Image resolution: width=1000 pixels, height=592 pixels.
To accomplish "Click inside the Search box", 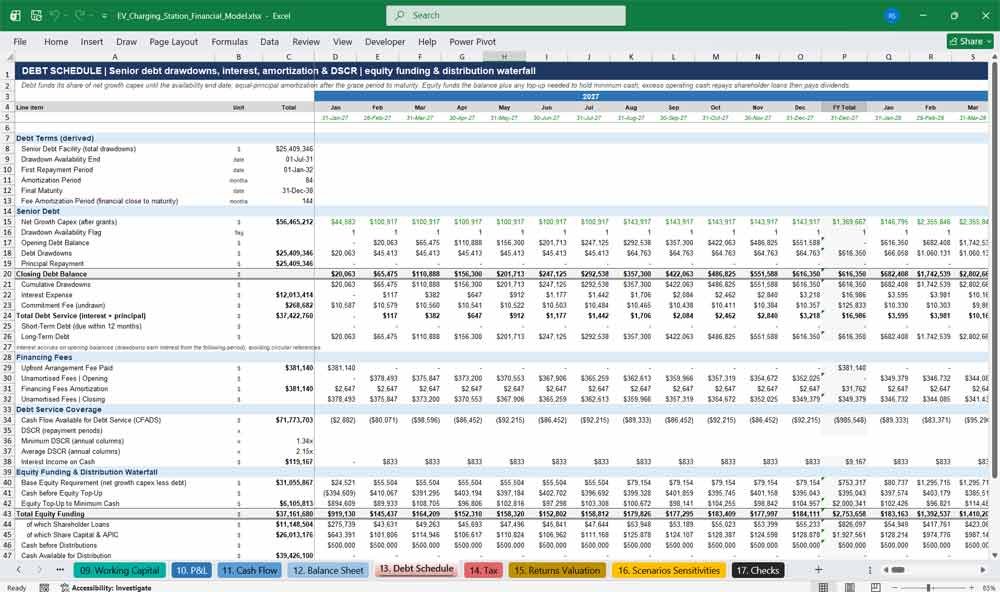I will [x=506, y=15].
